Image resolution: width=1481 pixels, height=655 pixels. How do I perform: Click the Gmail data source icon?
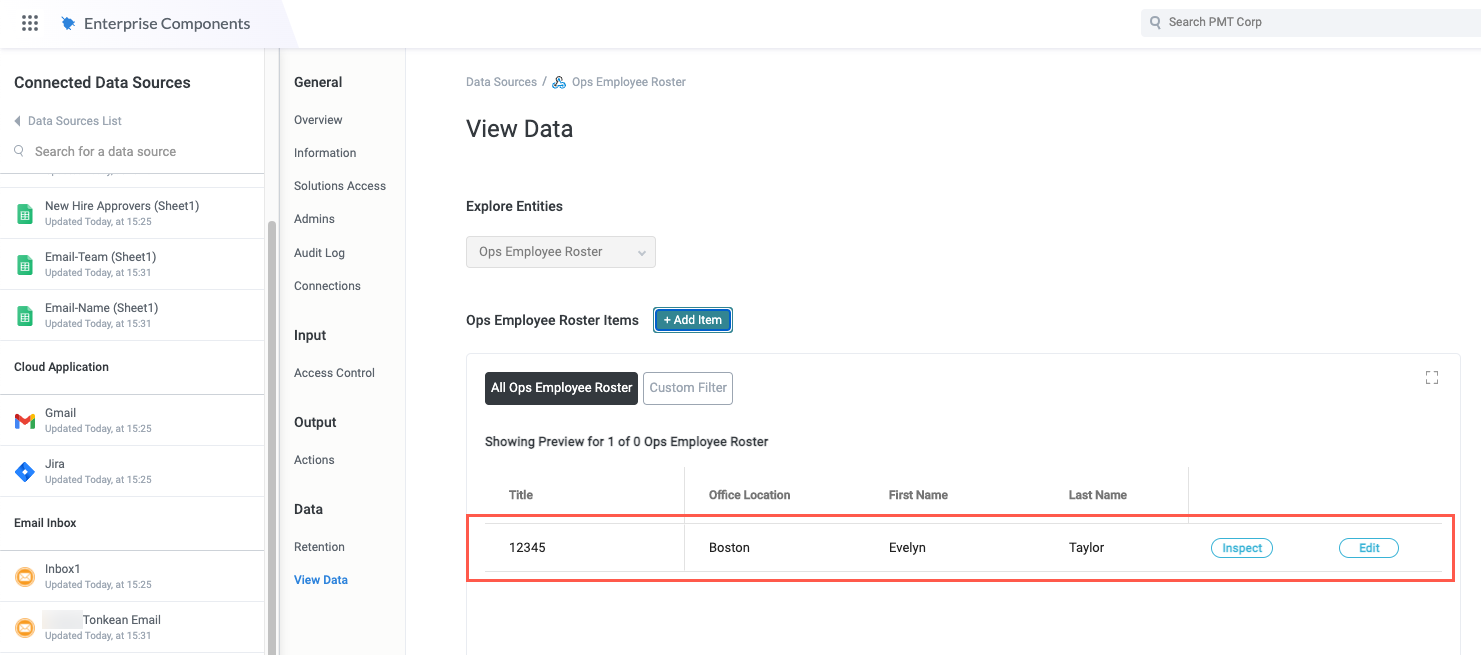click(25, 421)
